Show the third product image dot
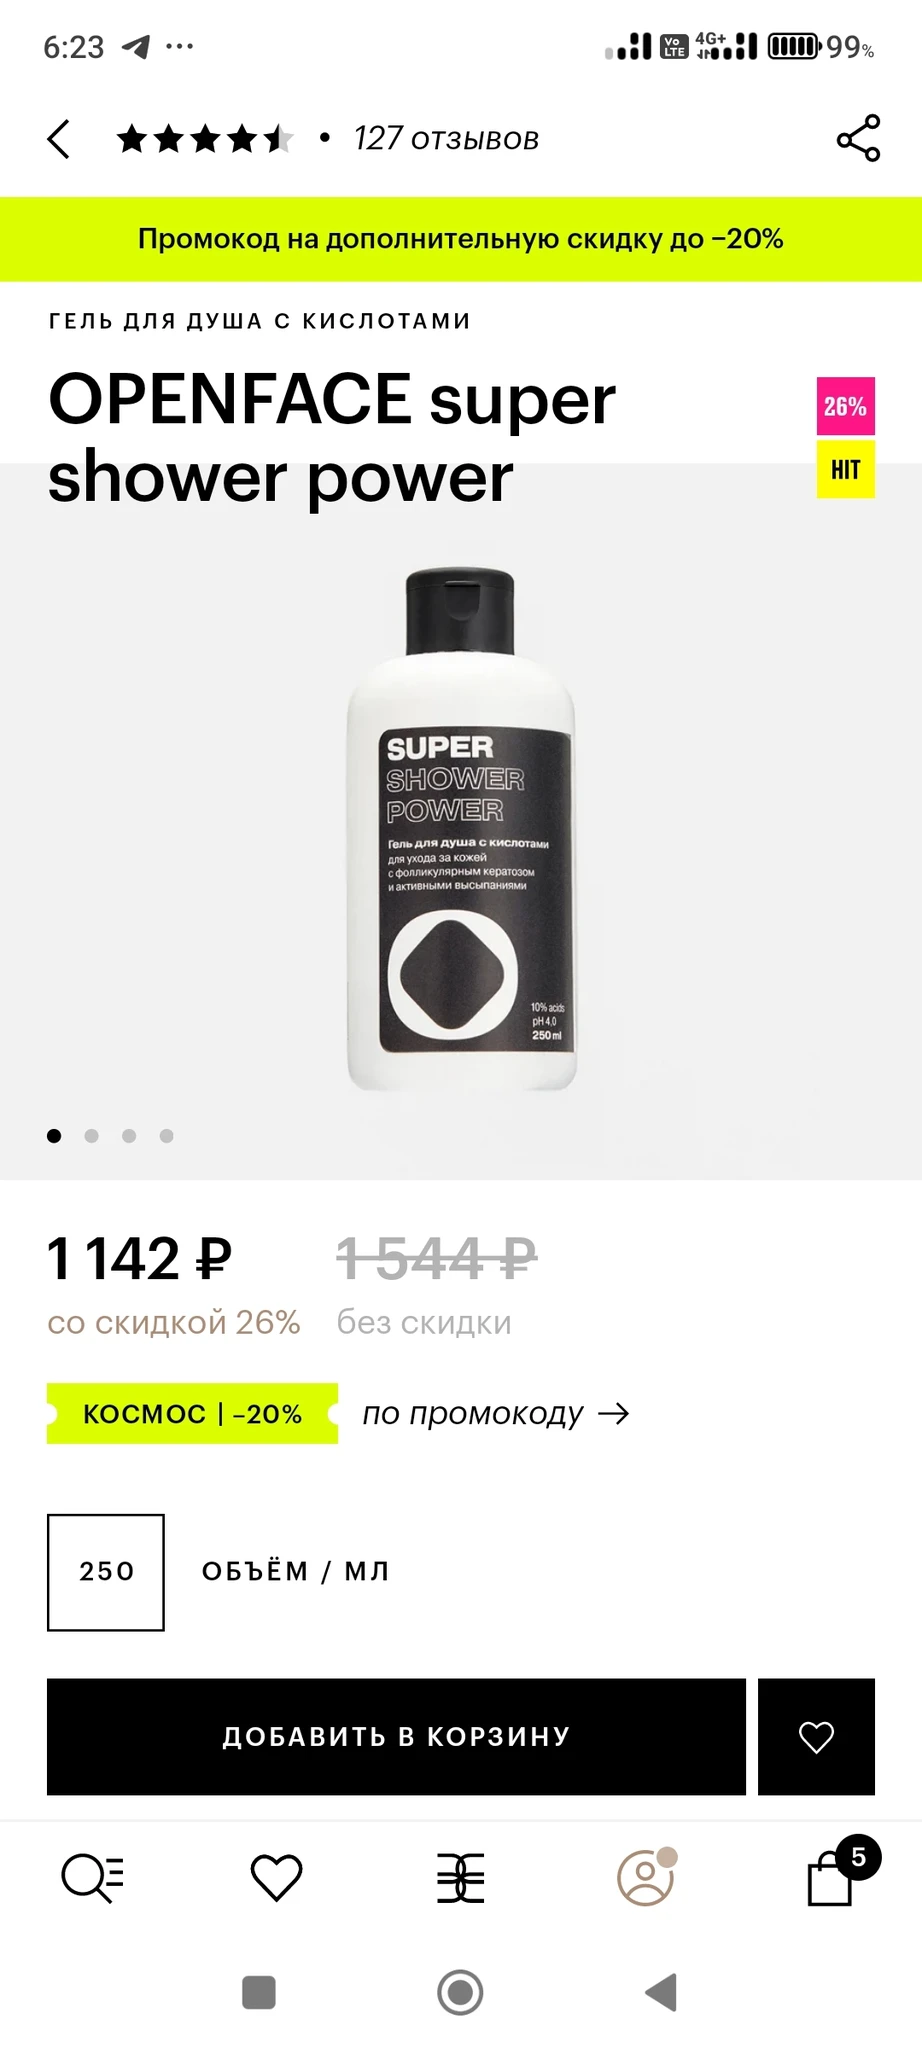922x2048 pixels. pyautogui.click(x=129, y=1136)
